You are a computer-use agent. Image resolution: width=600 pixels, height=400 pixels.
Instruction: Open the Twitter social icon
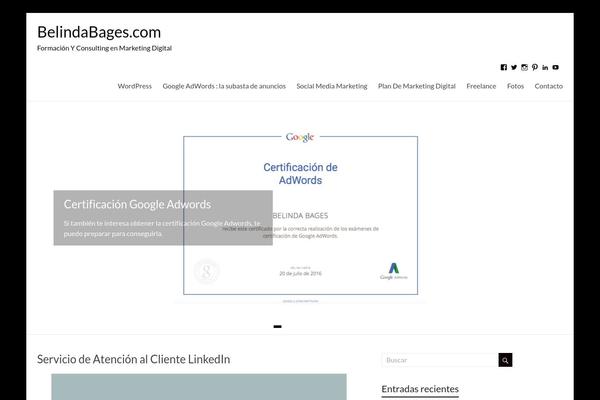(x=514, y=67)
